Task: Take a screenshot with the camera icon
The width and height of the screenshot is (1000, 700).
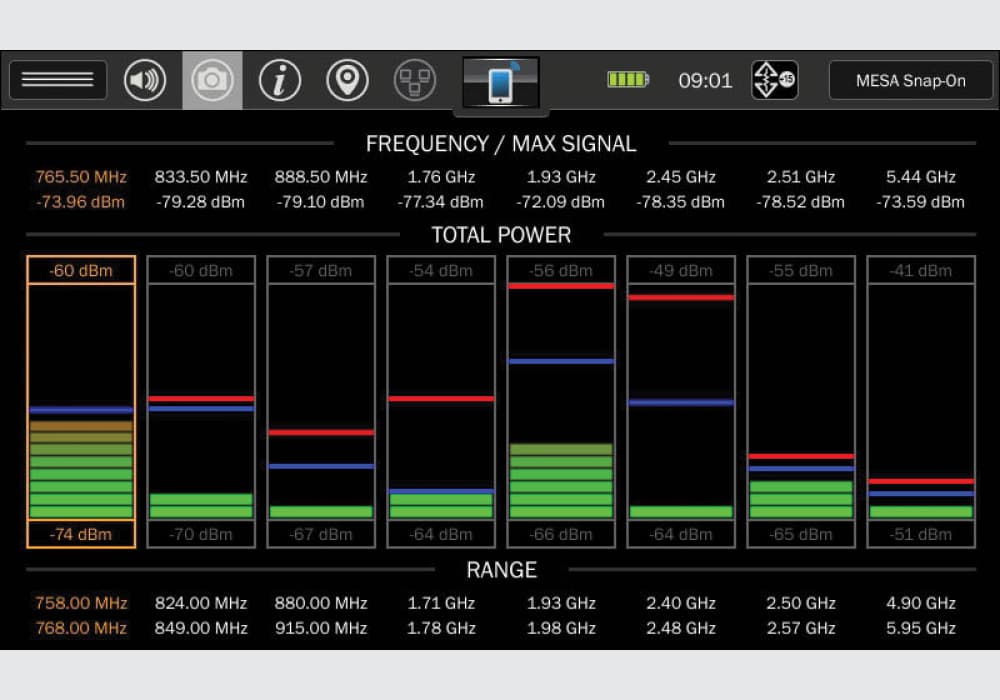Action: tap(212, 80)
